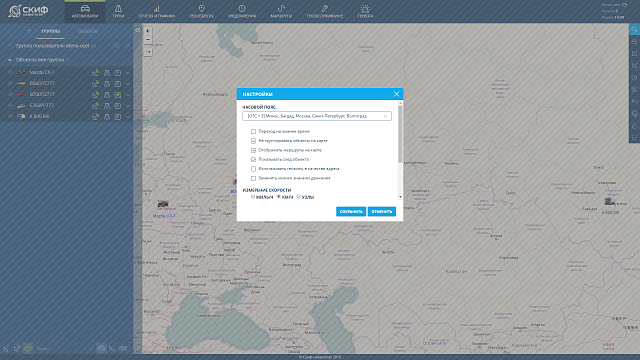Zoom in the map with plus
The image size is (640, 360).
tap(148, 31)
